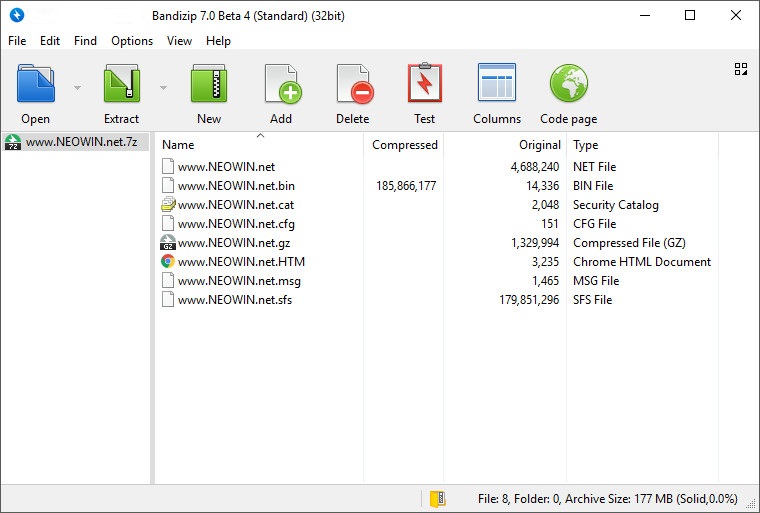Open the Help menu

218,41
